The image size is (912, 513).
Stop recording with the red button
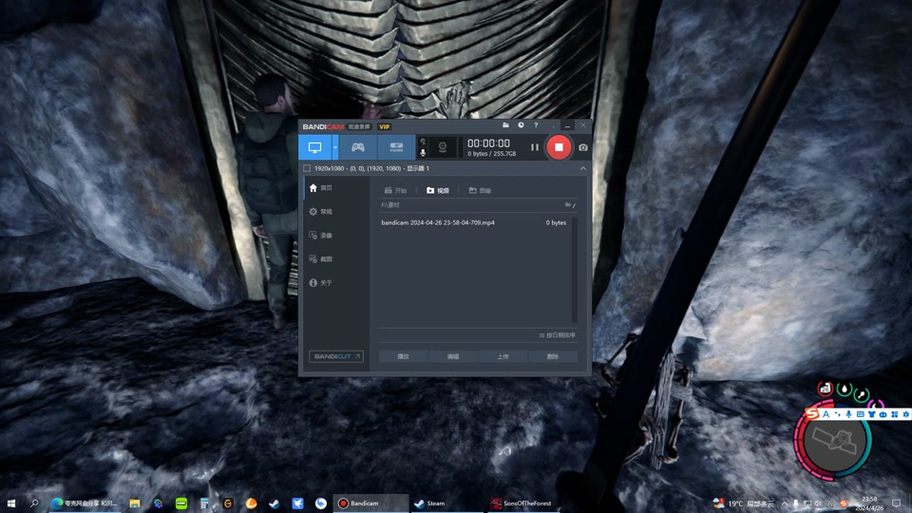(x=558, y=148)
